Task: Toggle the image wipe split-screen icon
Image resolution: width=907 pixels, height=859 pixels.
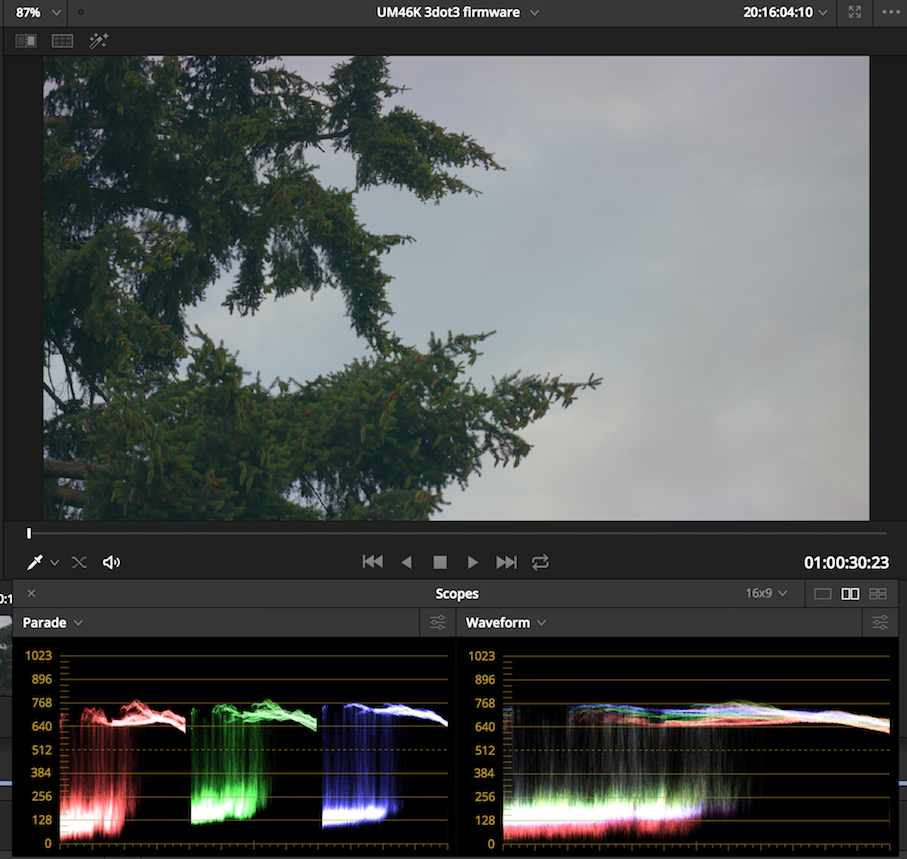Action: [25, 41]
